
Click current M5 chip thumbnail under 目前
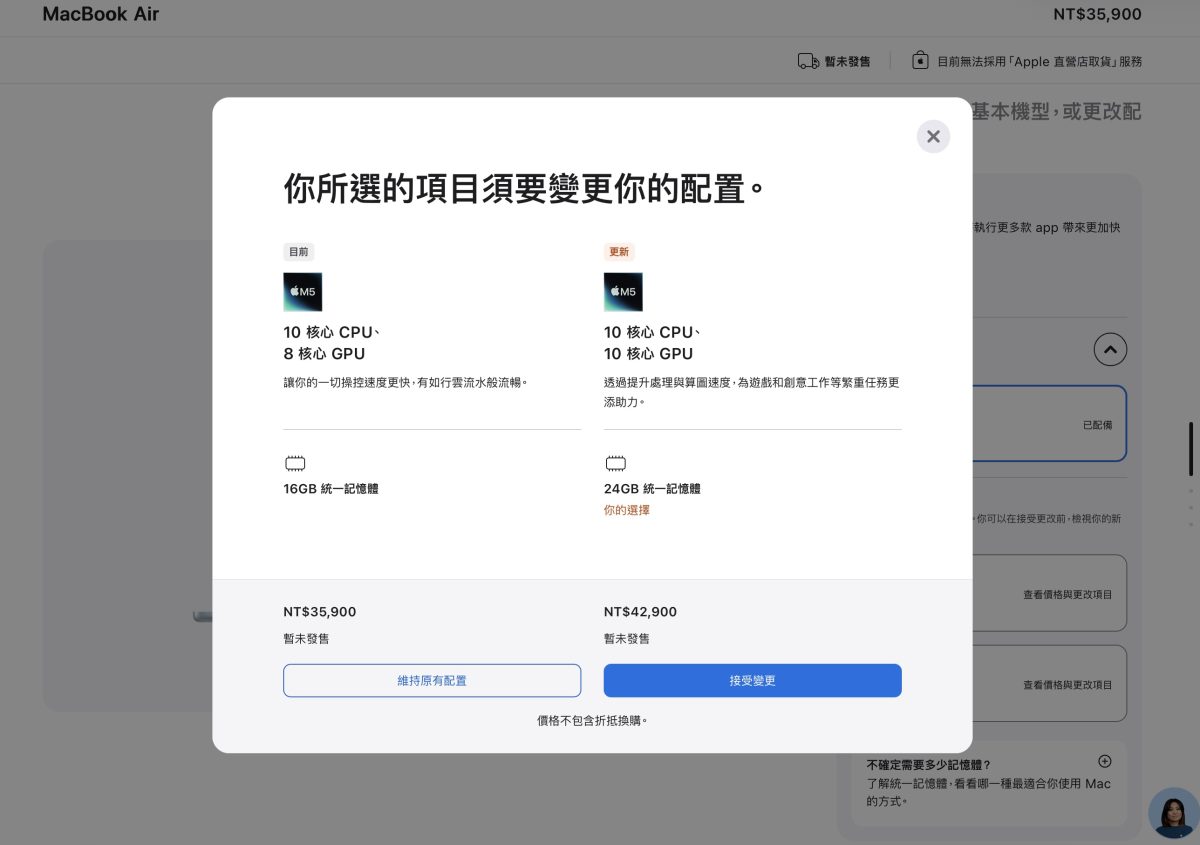pos(303,292)
